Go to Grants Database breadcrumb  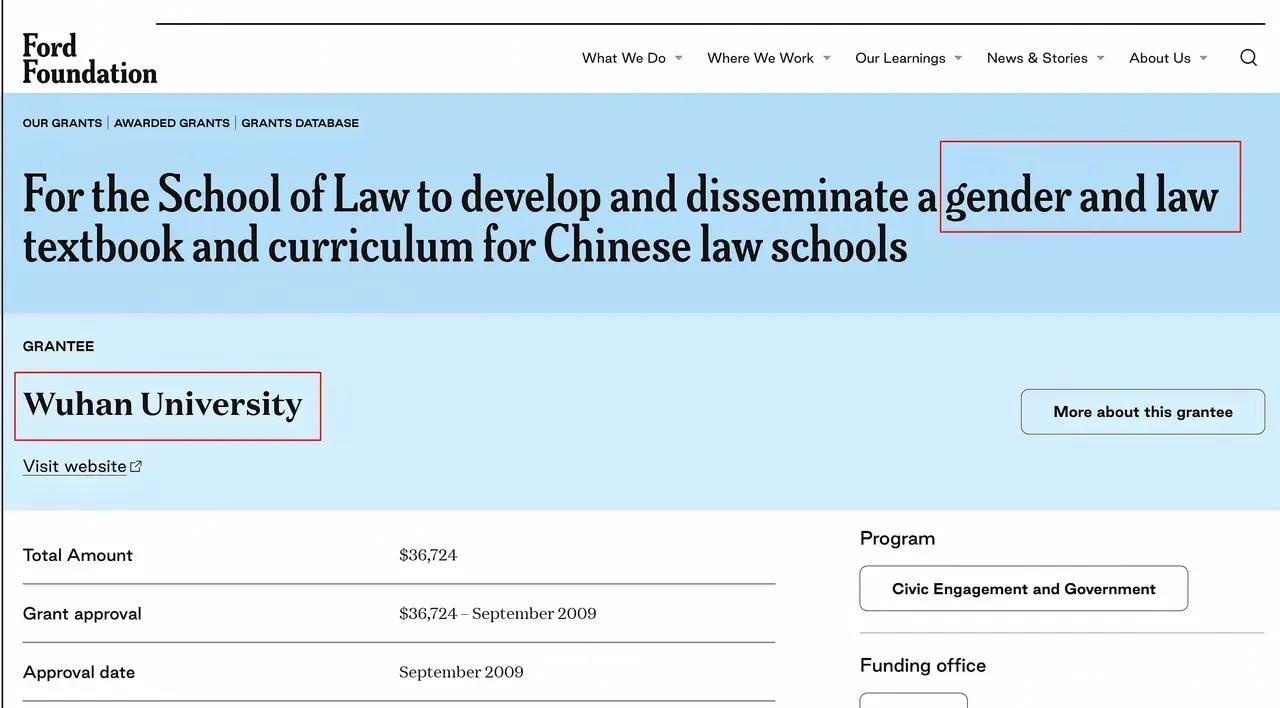[x=300, y=123]
